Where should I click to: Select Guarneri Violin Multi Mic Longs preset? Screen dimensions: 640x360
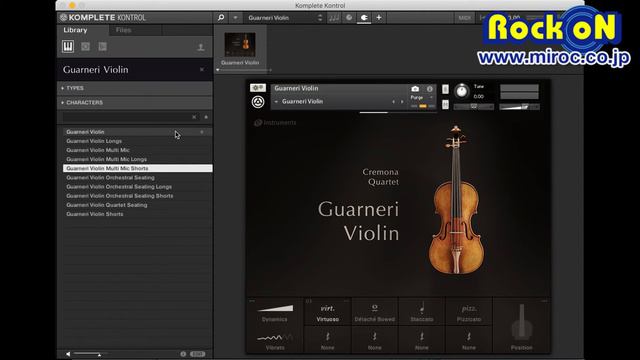tap(138, 159)
